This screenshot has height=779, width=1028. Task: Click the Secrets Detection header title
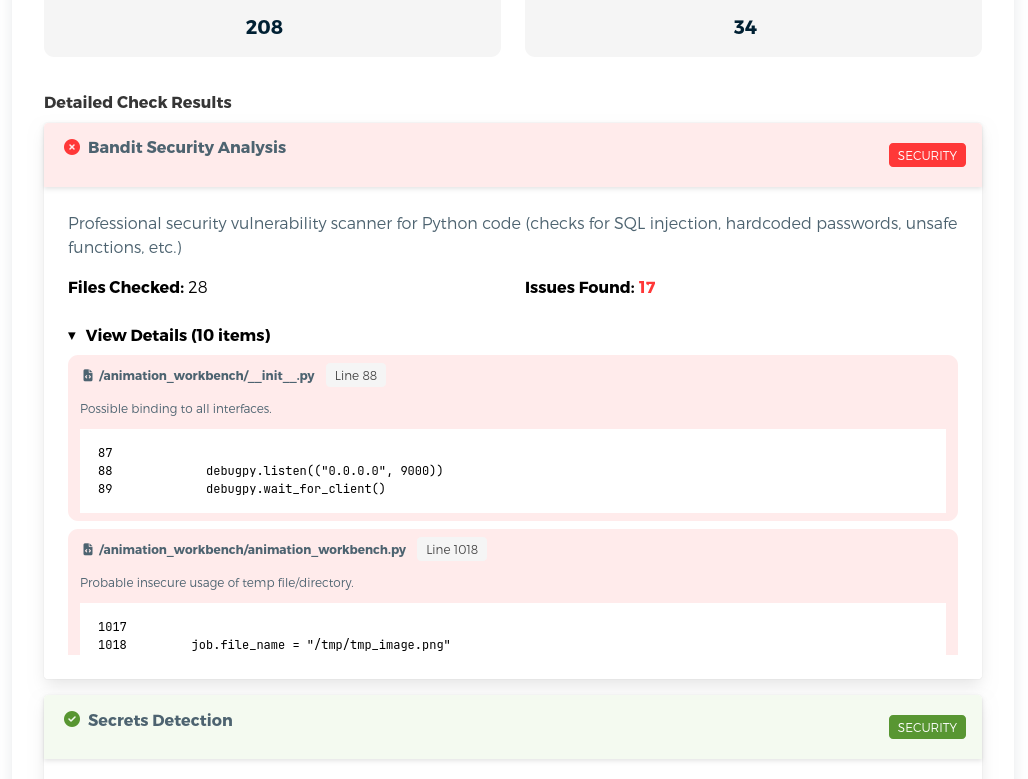[160, 720]
